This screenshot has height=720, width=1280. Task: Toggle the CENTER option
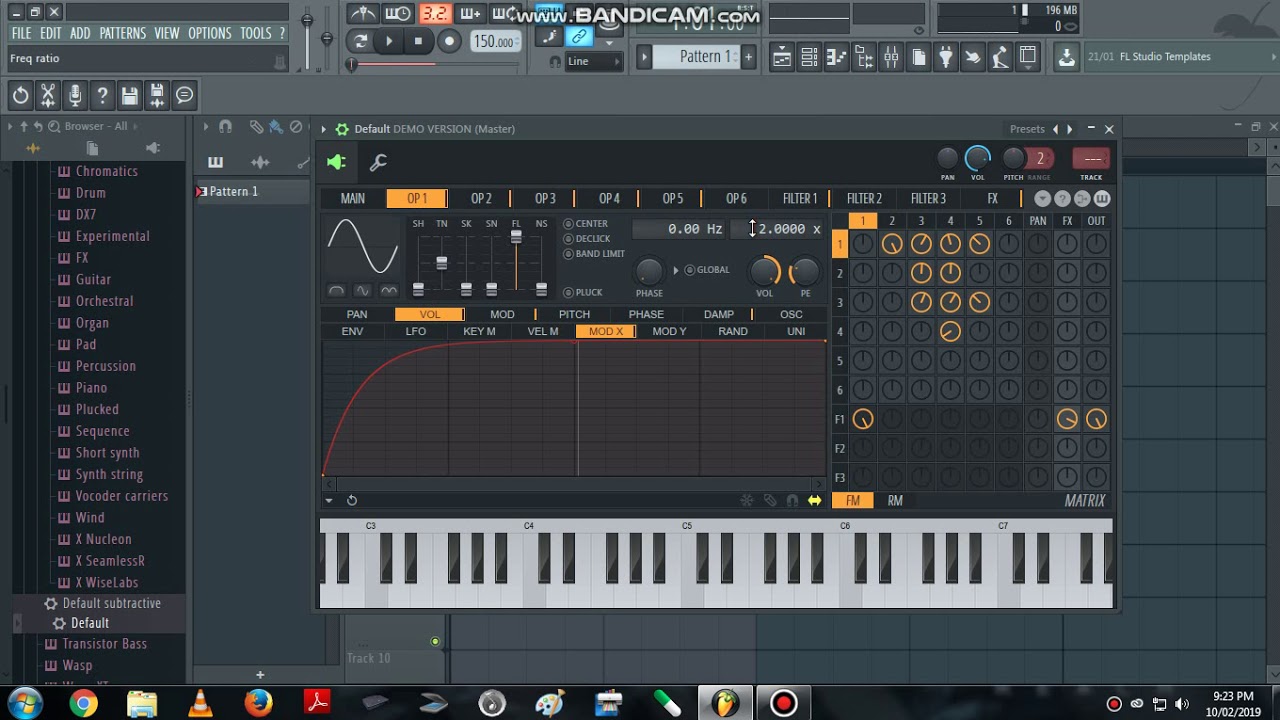586,224
